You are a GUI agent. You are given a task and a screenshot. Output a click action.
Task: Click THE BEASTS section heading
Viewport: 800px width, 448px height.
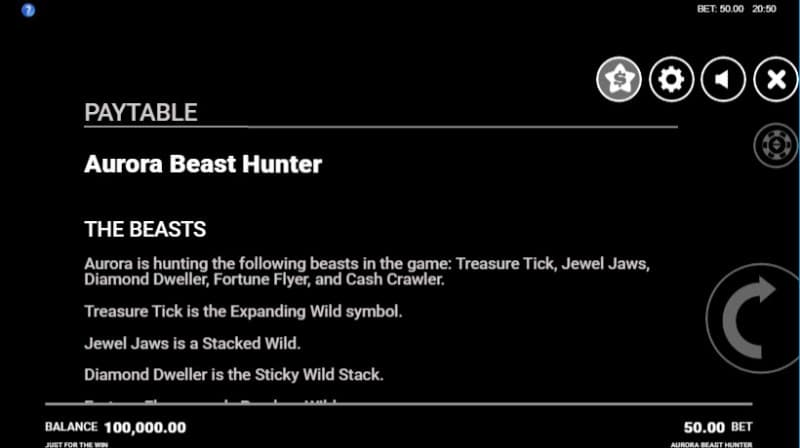[145, 229]
